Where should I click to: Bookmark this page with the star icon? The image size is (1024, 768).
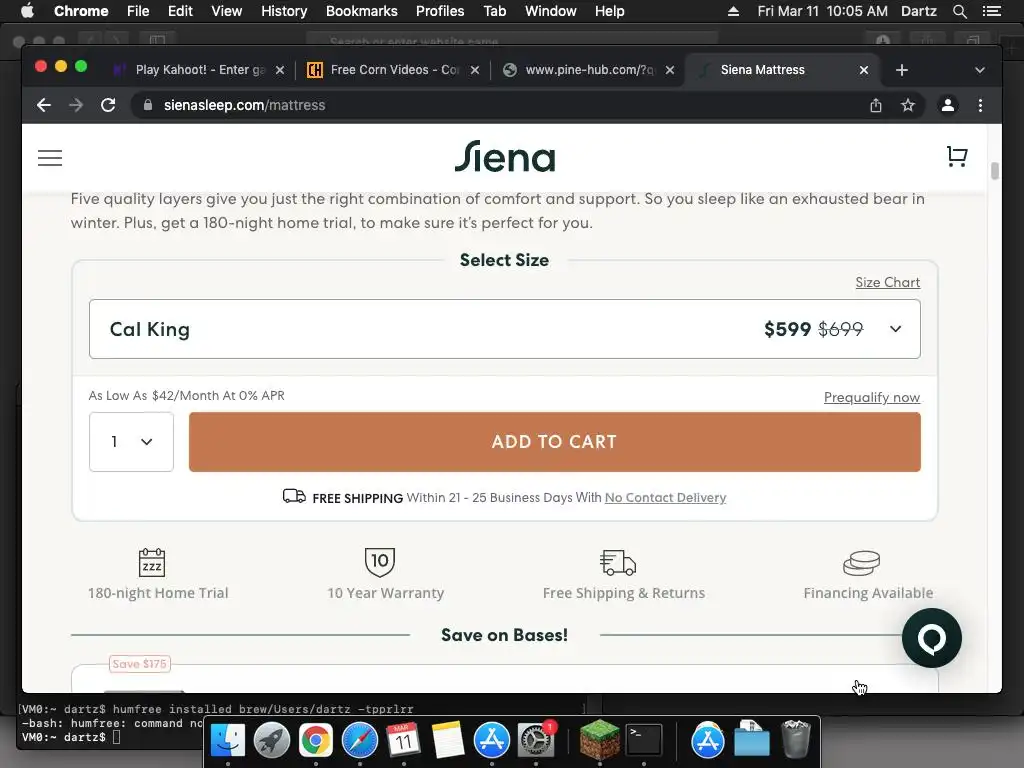click(x=908, y=105)
